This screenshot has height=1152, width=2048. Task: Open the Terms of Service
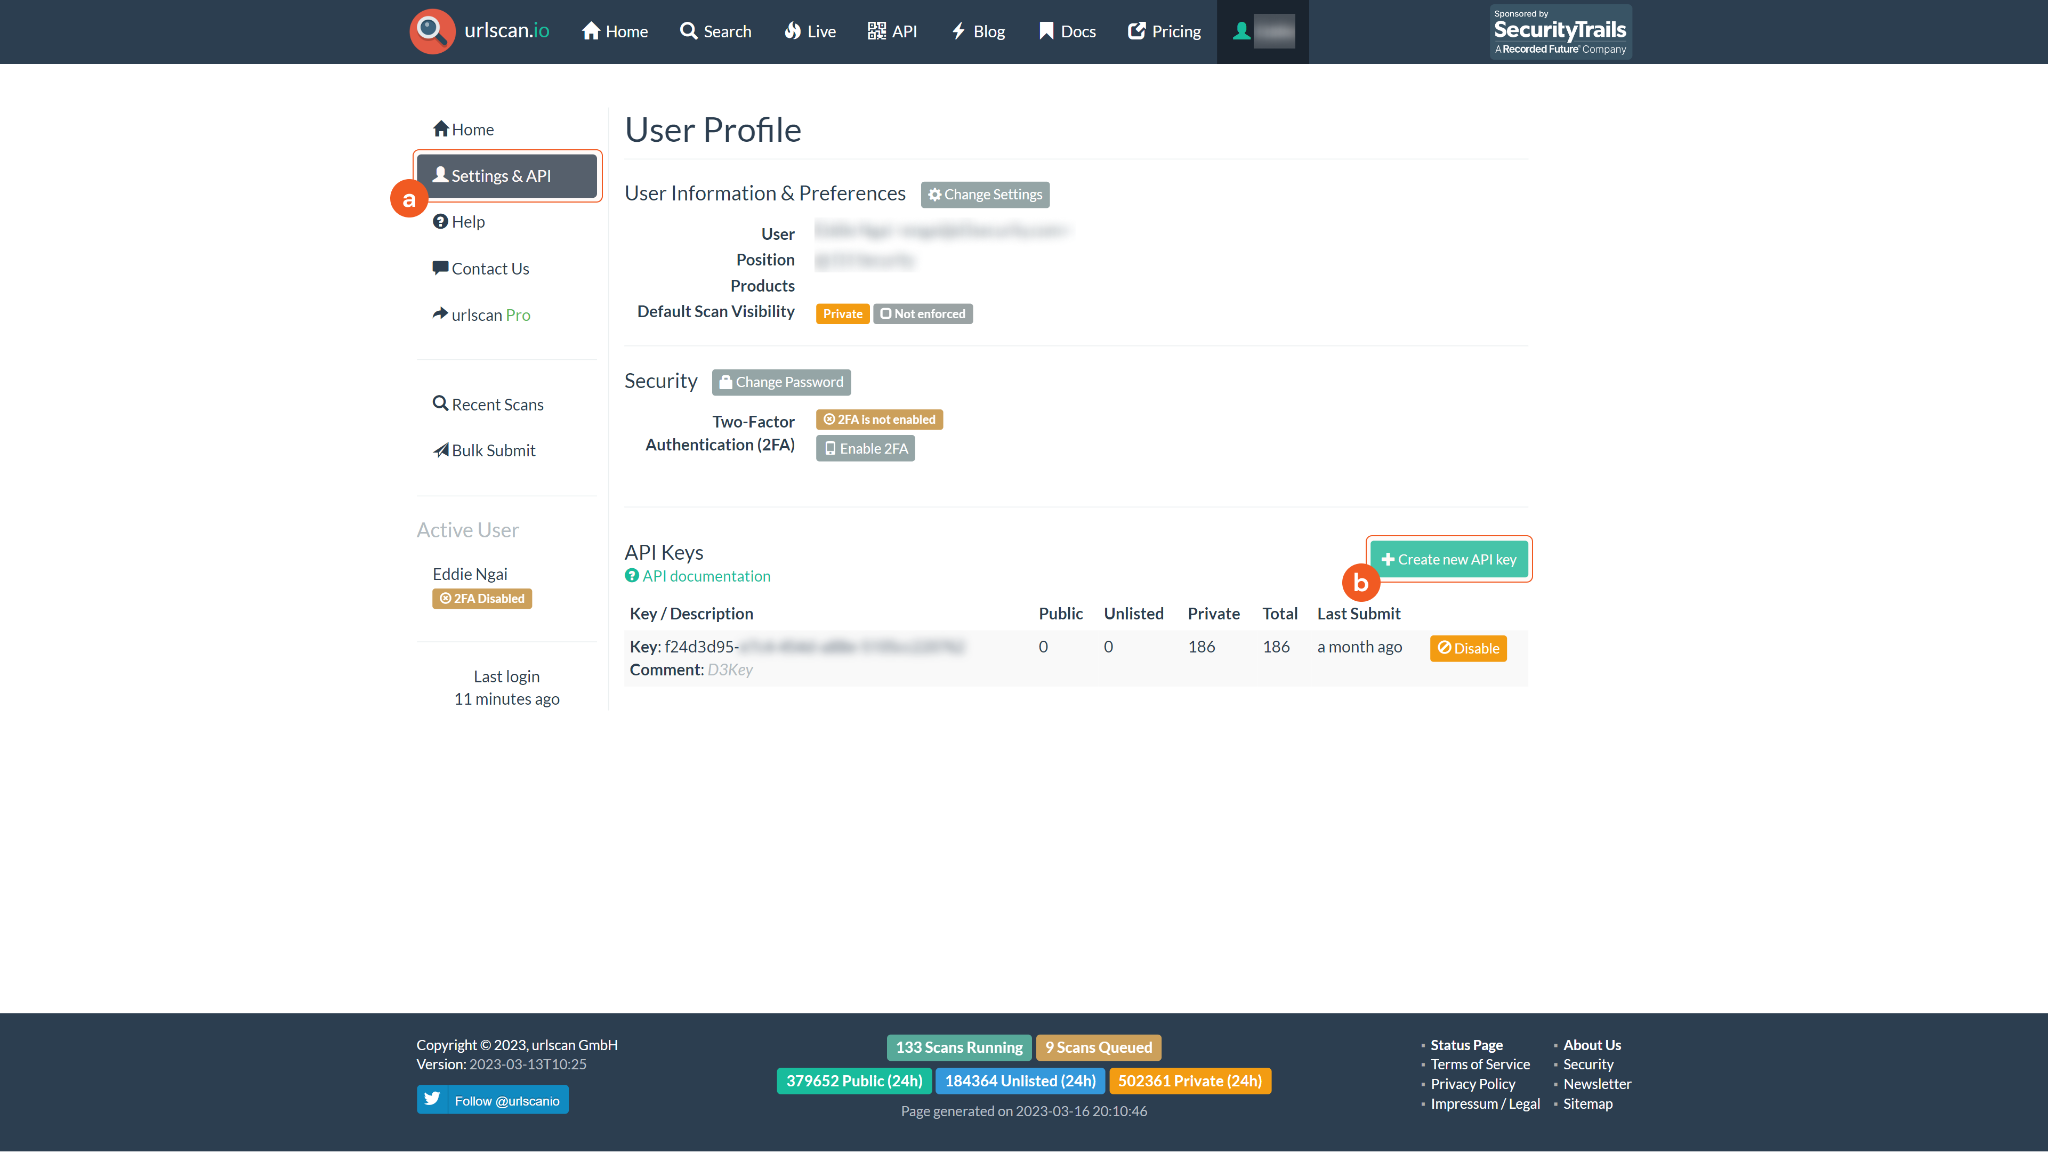tap(1479, 1064)
